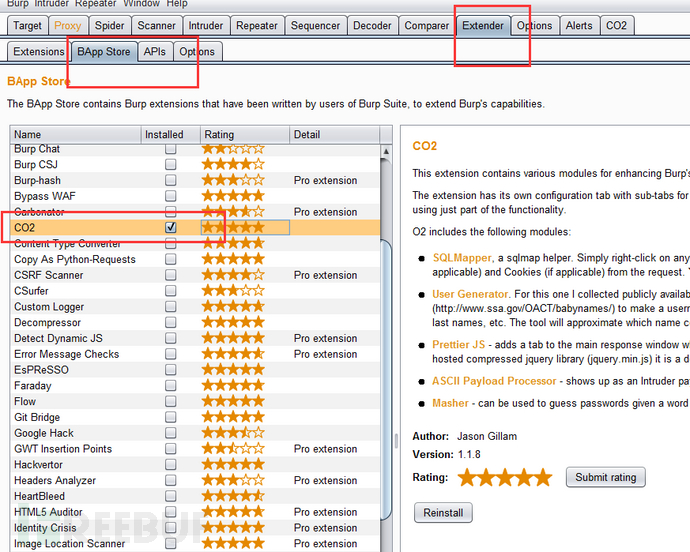The image size is (690, 552).
Task: Switch to the Proxy tab
Action: [68, 26]
